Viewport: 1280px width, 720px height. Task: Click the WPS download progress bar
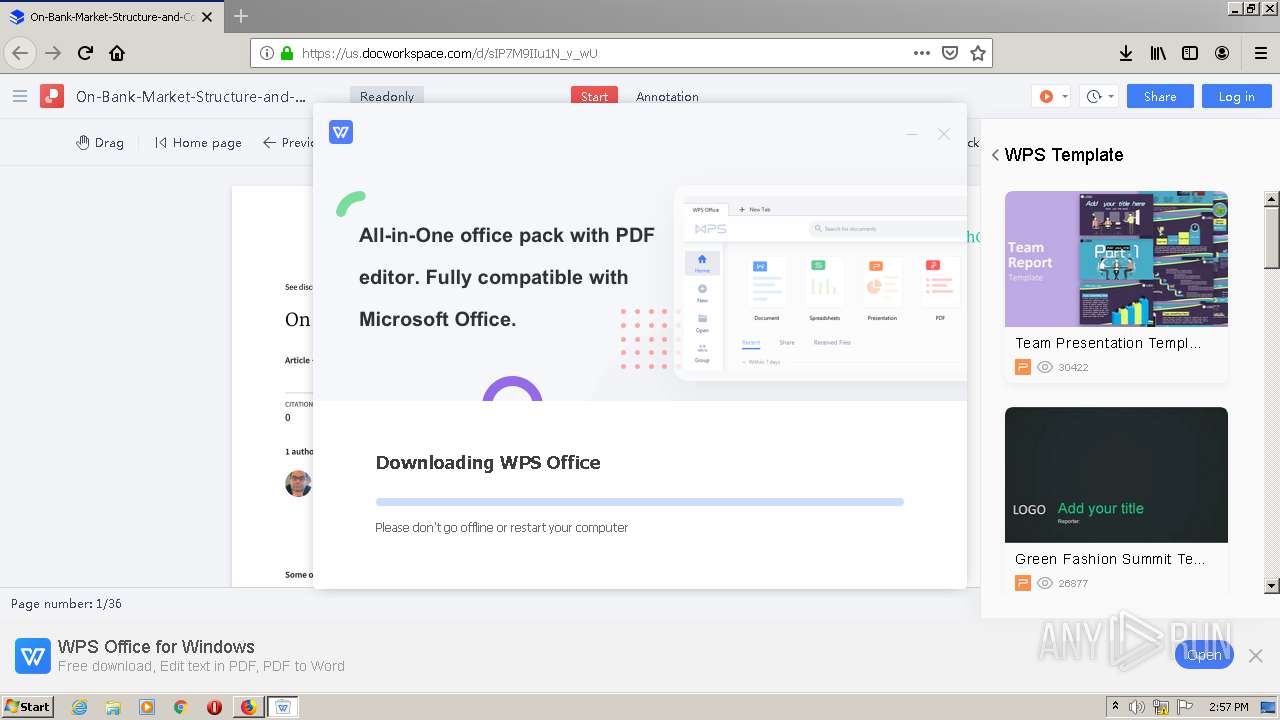coord(640,502)
